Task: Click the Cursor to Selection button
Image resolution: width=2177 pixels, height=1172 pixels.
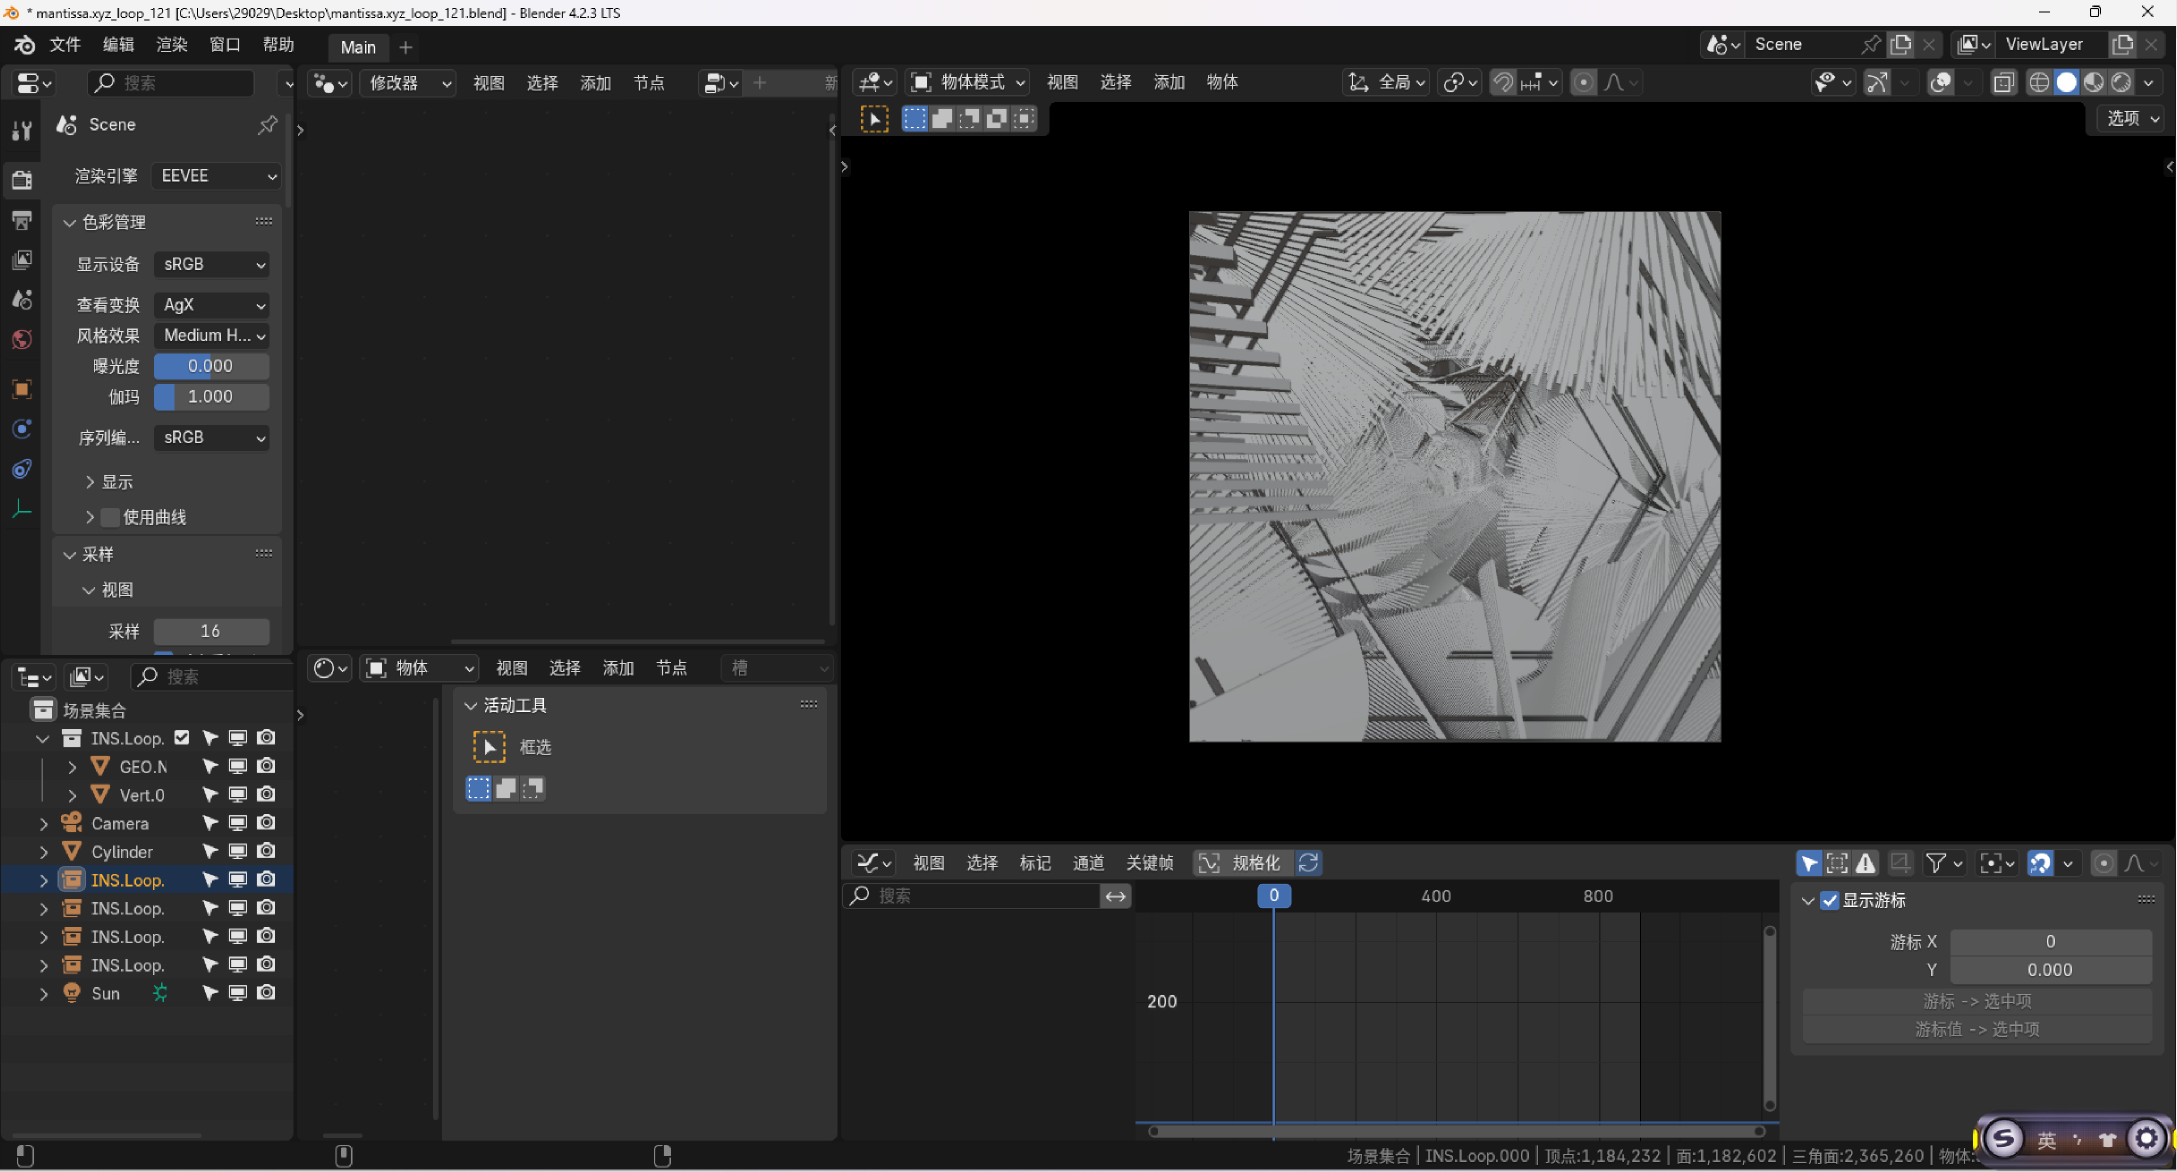Action: (1976, 1001)
